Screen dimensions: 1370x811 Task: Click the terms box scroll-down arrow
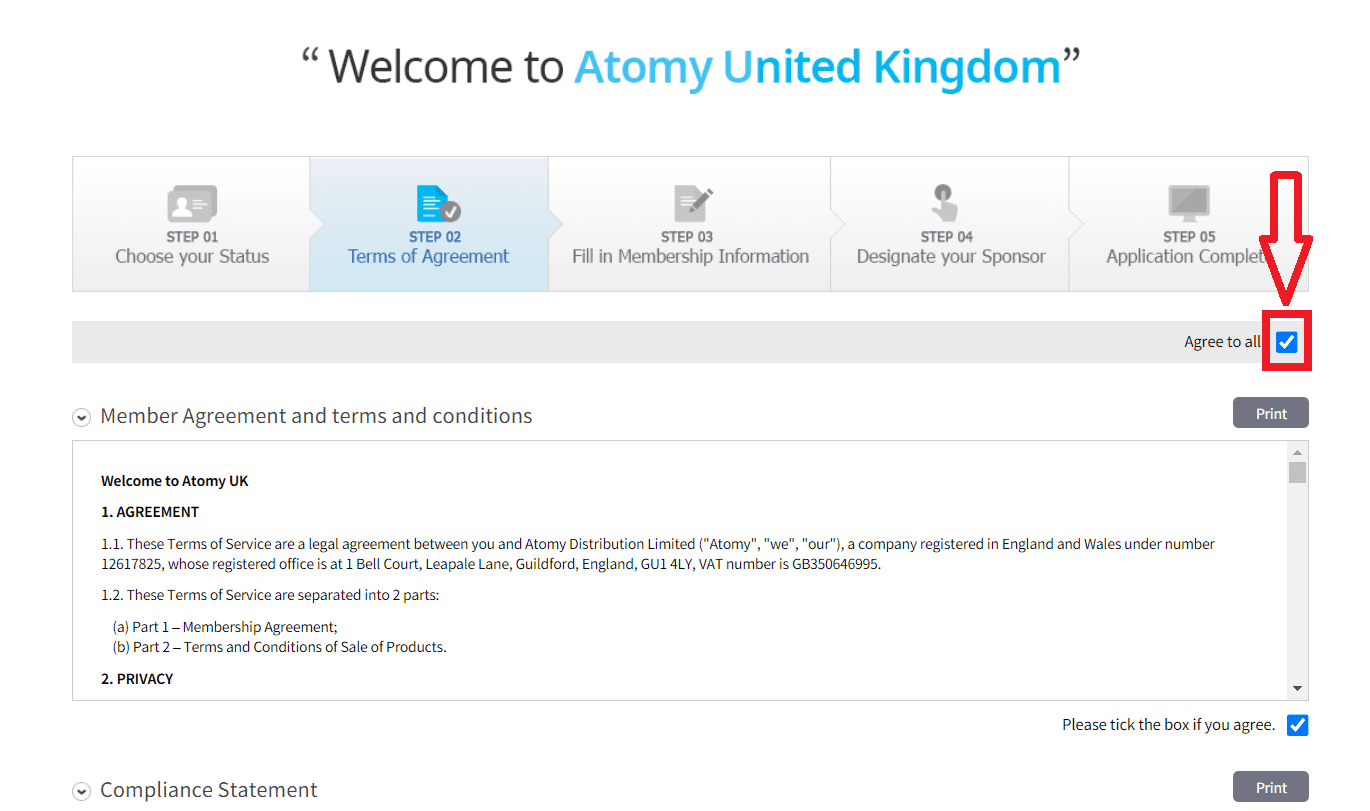click(x=1297, y=688)
